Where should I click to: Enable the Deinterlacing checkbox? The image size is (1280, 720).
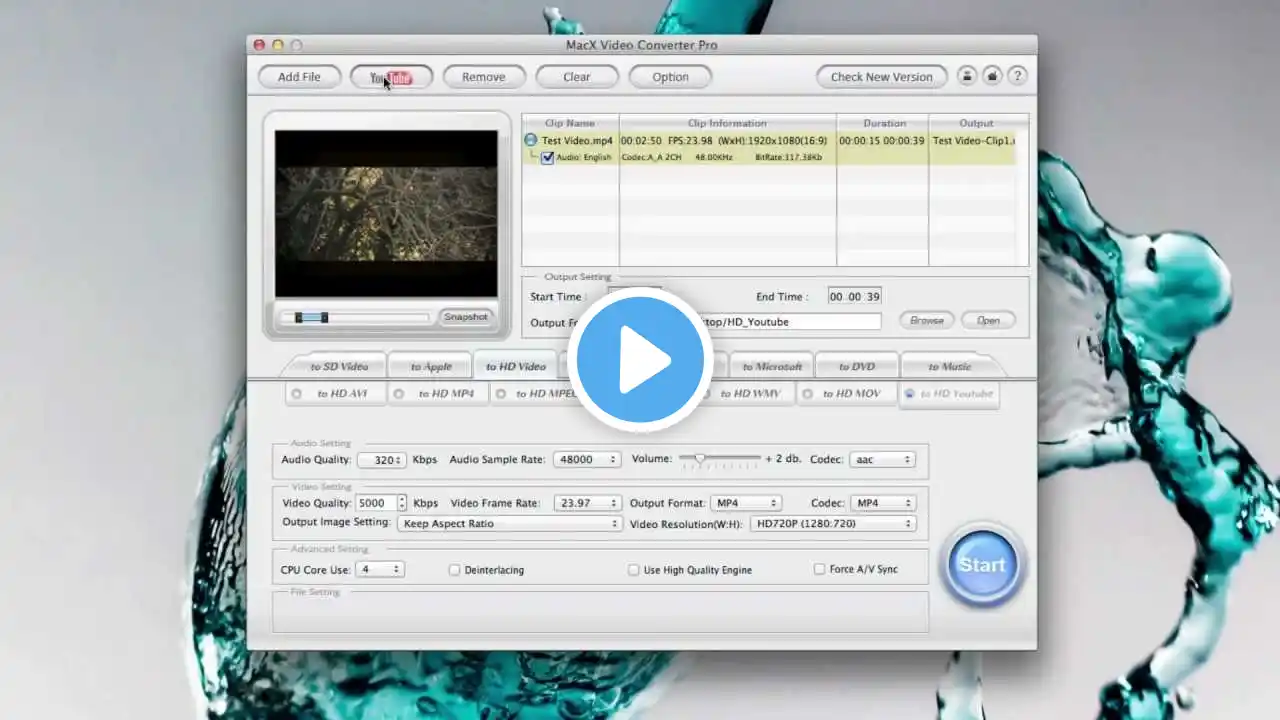click(454, 570)
